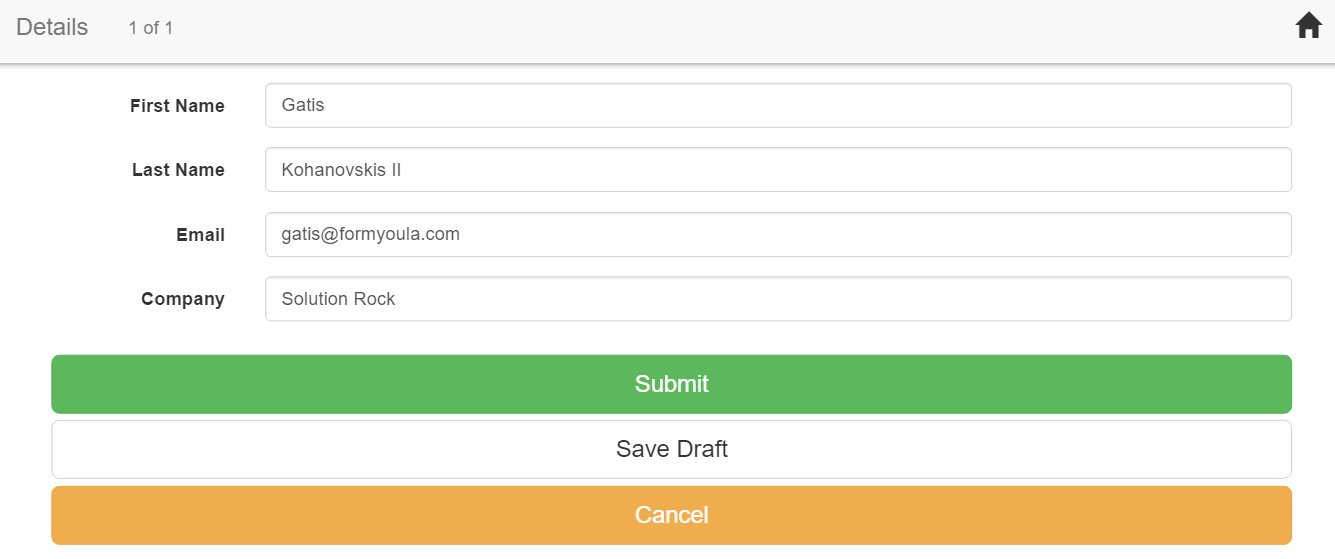
Task: Click the 'Last Name' field label
Action: (178, 170)
